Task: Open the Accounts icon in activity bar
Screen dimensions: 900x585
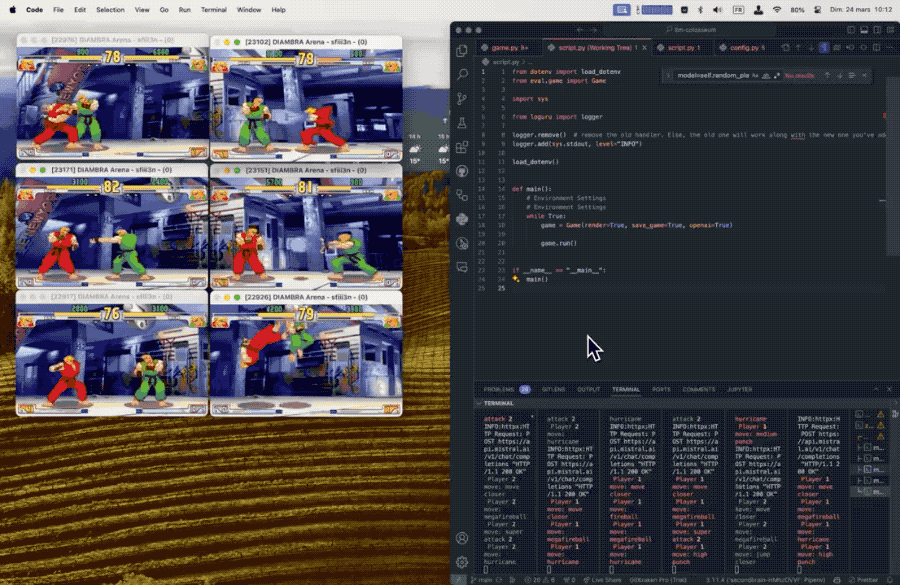Action: (x=462, y=539)
